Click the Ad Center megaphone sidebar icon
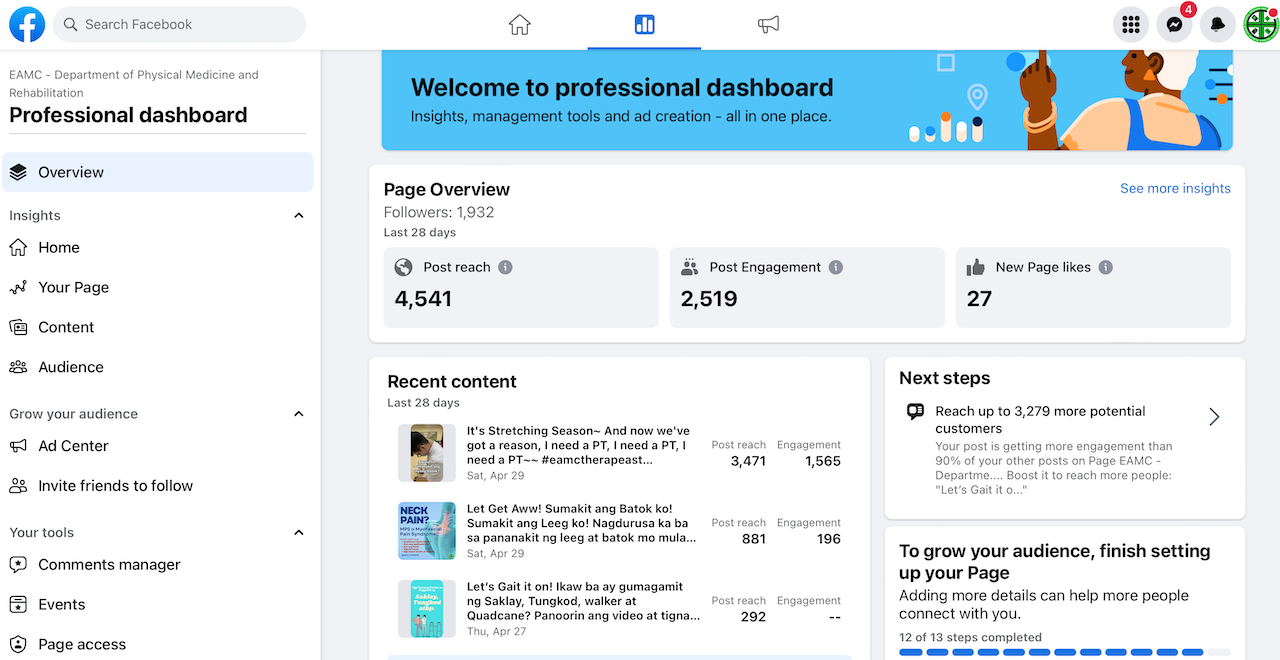This screenshot has width=1280, height=660. point(18,446)
